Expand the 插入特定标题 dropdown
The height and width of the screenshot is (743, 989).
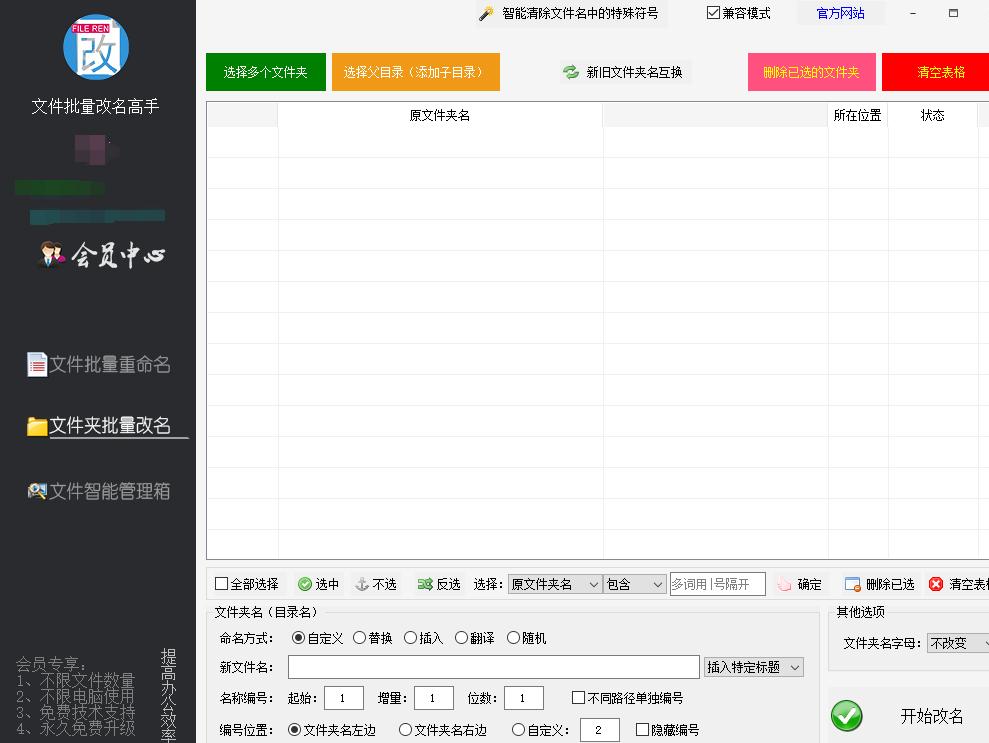tap(753, 667)
